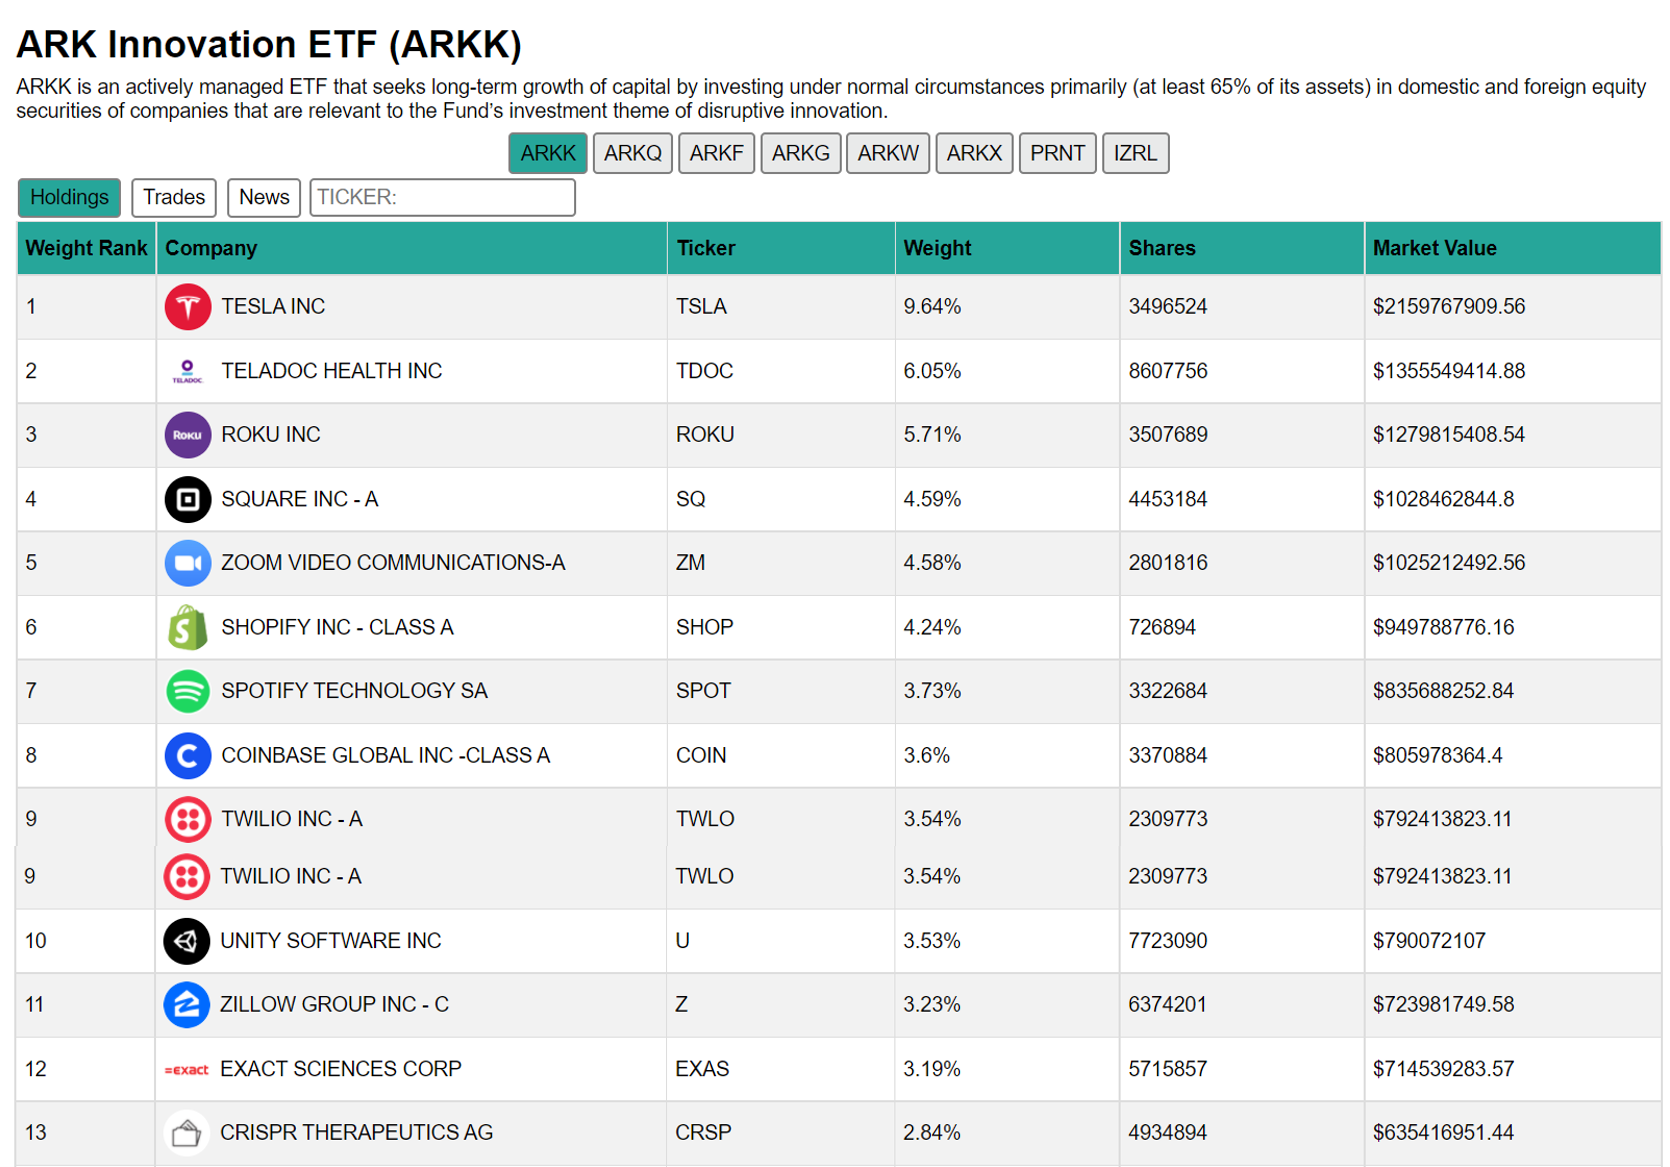Click the Ticker column header
The height and width of the screenshot is (1167, 1670).
[781, 248]
